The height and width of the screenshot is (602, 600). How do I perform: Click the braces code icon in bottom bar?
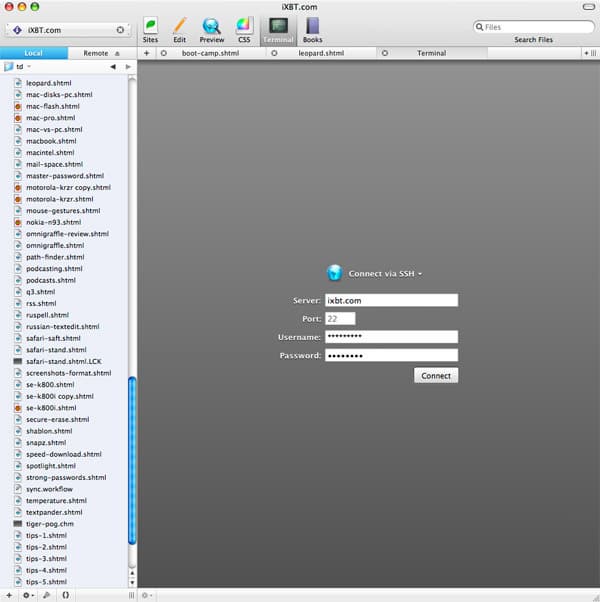point(66,595)
